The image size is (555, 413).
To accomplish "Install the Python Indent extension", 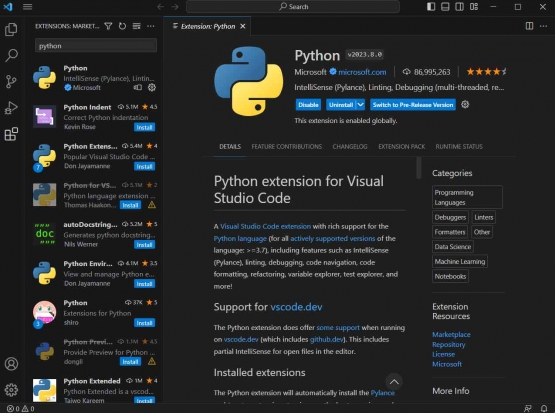I will click(x=144, y=127).
